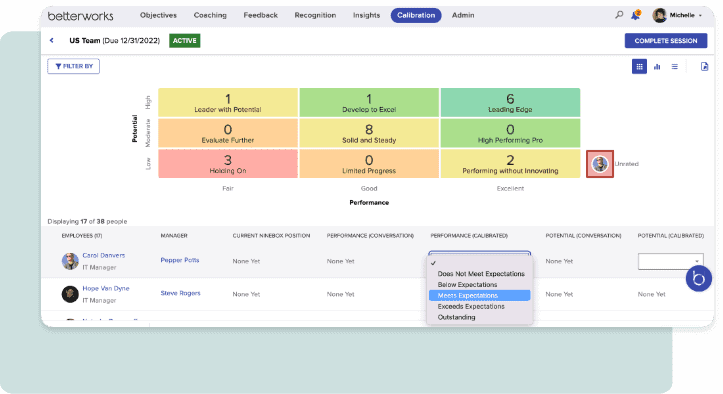Viewport: 723px width, 394px height.
Task: Select the High Performing Pro box
Action: tap(510, 133)
